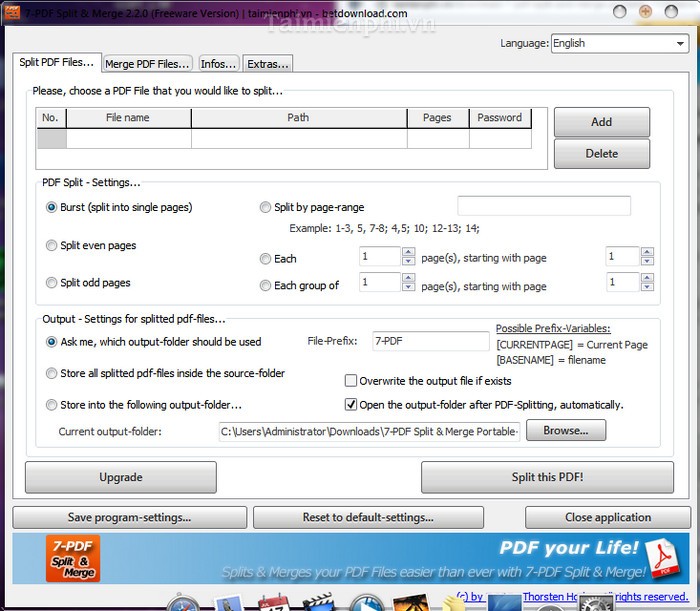Click the 'PDF your Life!' banner text
The height and width of the screenshot is (611, 700).
[x=569, y=548]
